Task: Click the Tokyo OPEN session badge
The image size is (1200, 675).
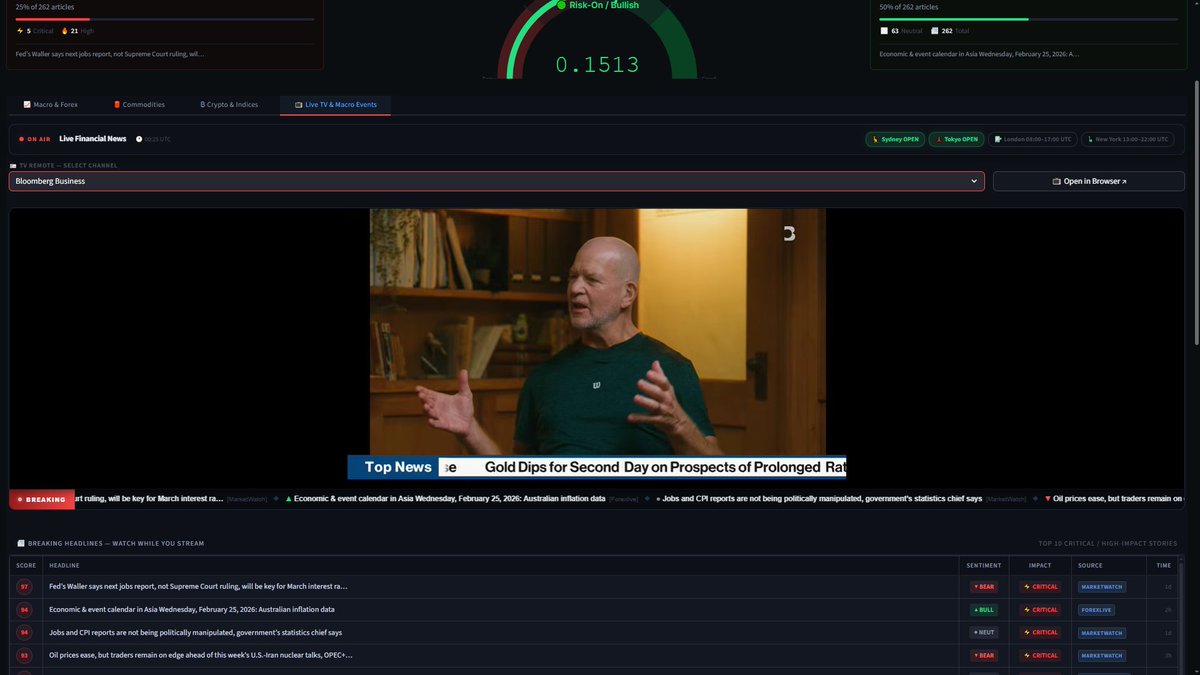Action: 956,139
